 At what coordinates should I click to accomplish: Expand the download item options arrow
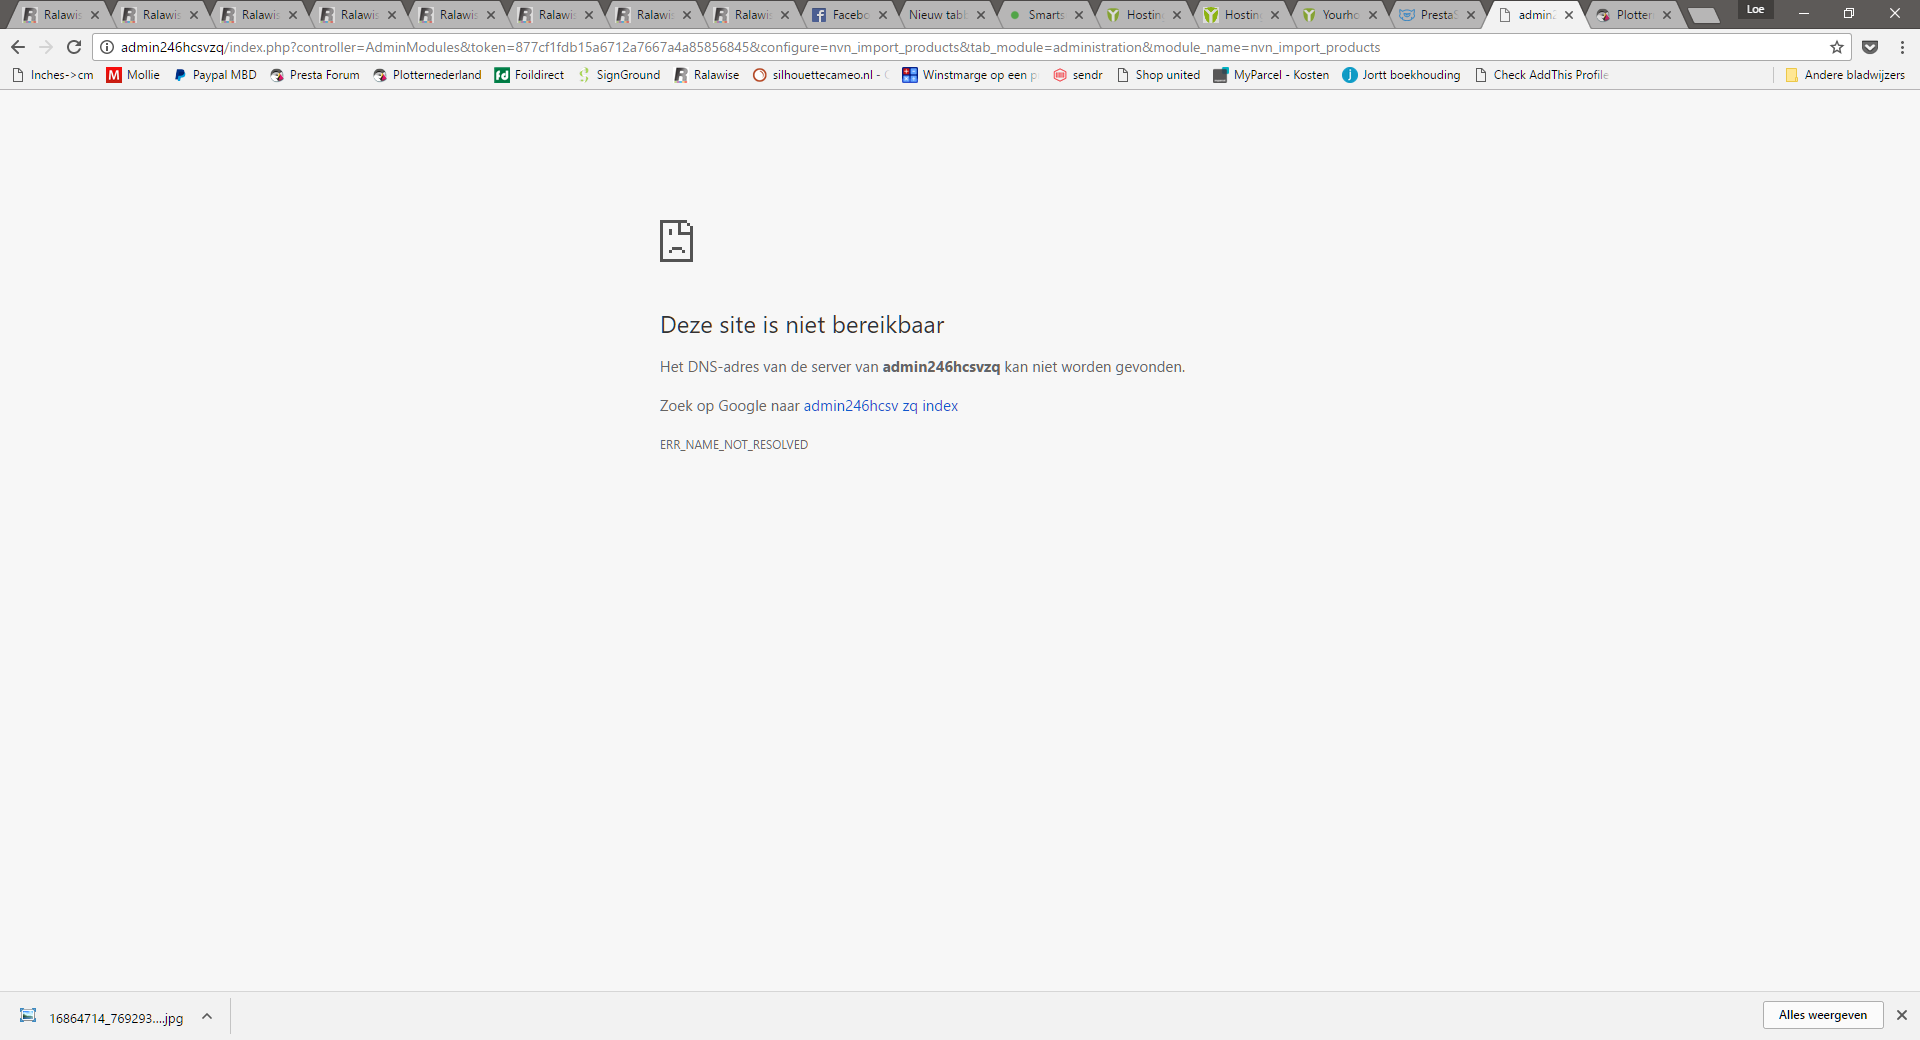point(207,1016)
